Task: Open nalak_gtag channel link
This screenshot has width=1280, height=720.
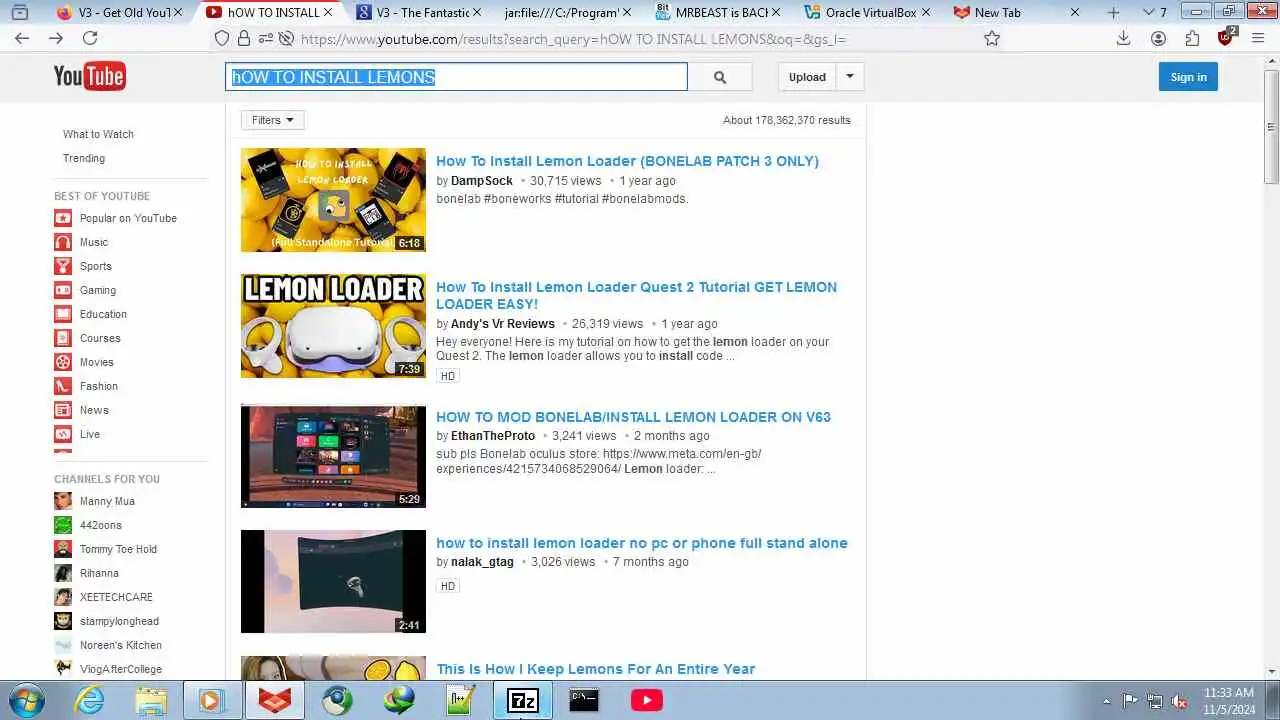Action: [x=482, y=562]
